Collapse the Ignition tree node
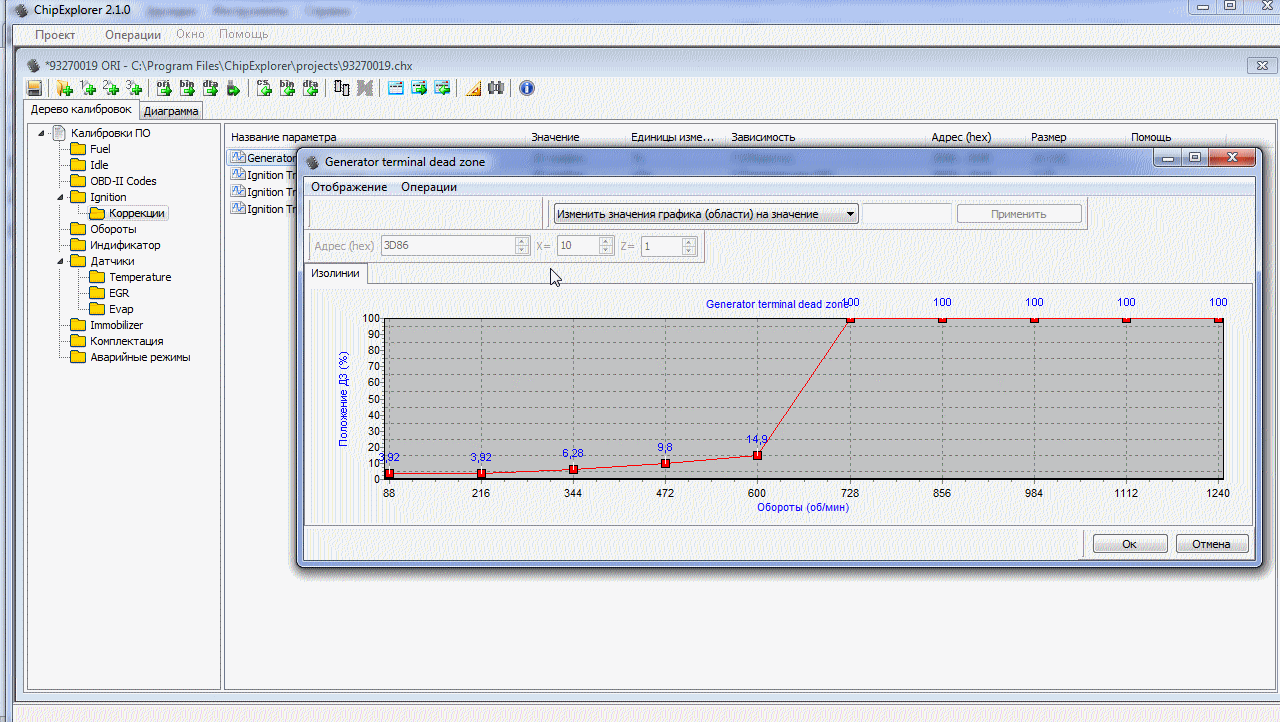Screen dimensions: 1280x722 tap(60, 197)
